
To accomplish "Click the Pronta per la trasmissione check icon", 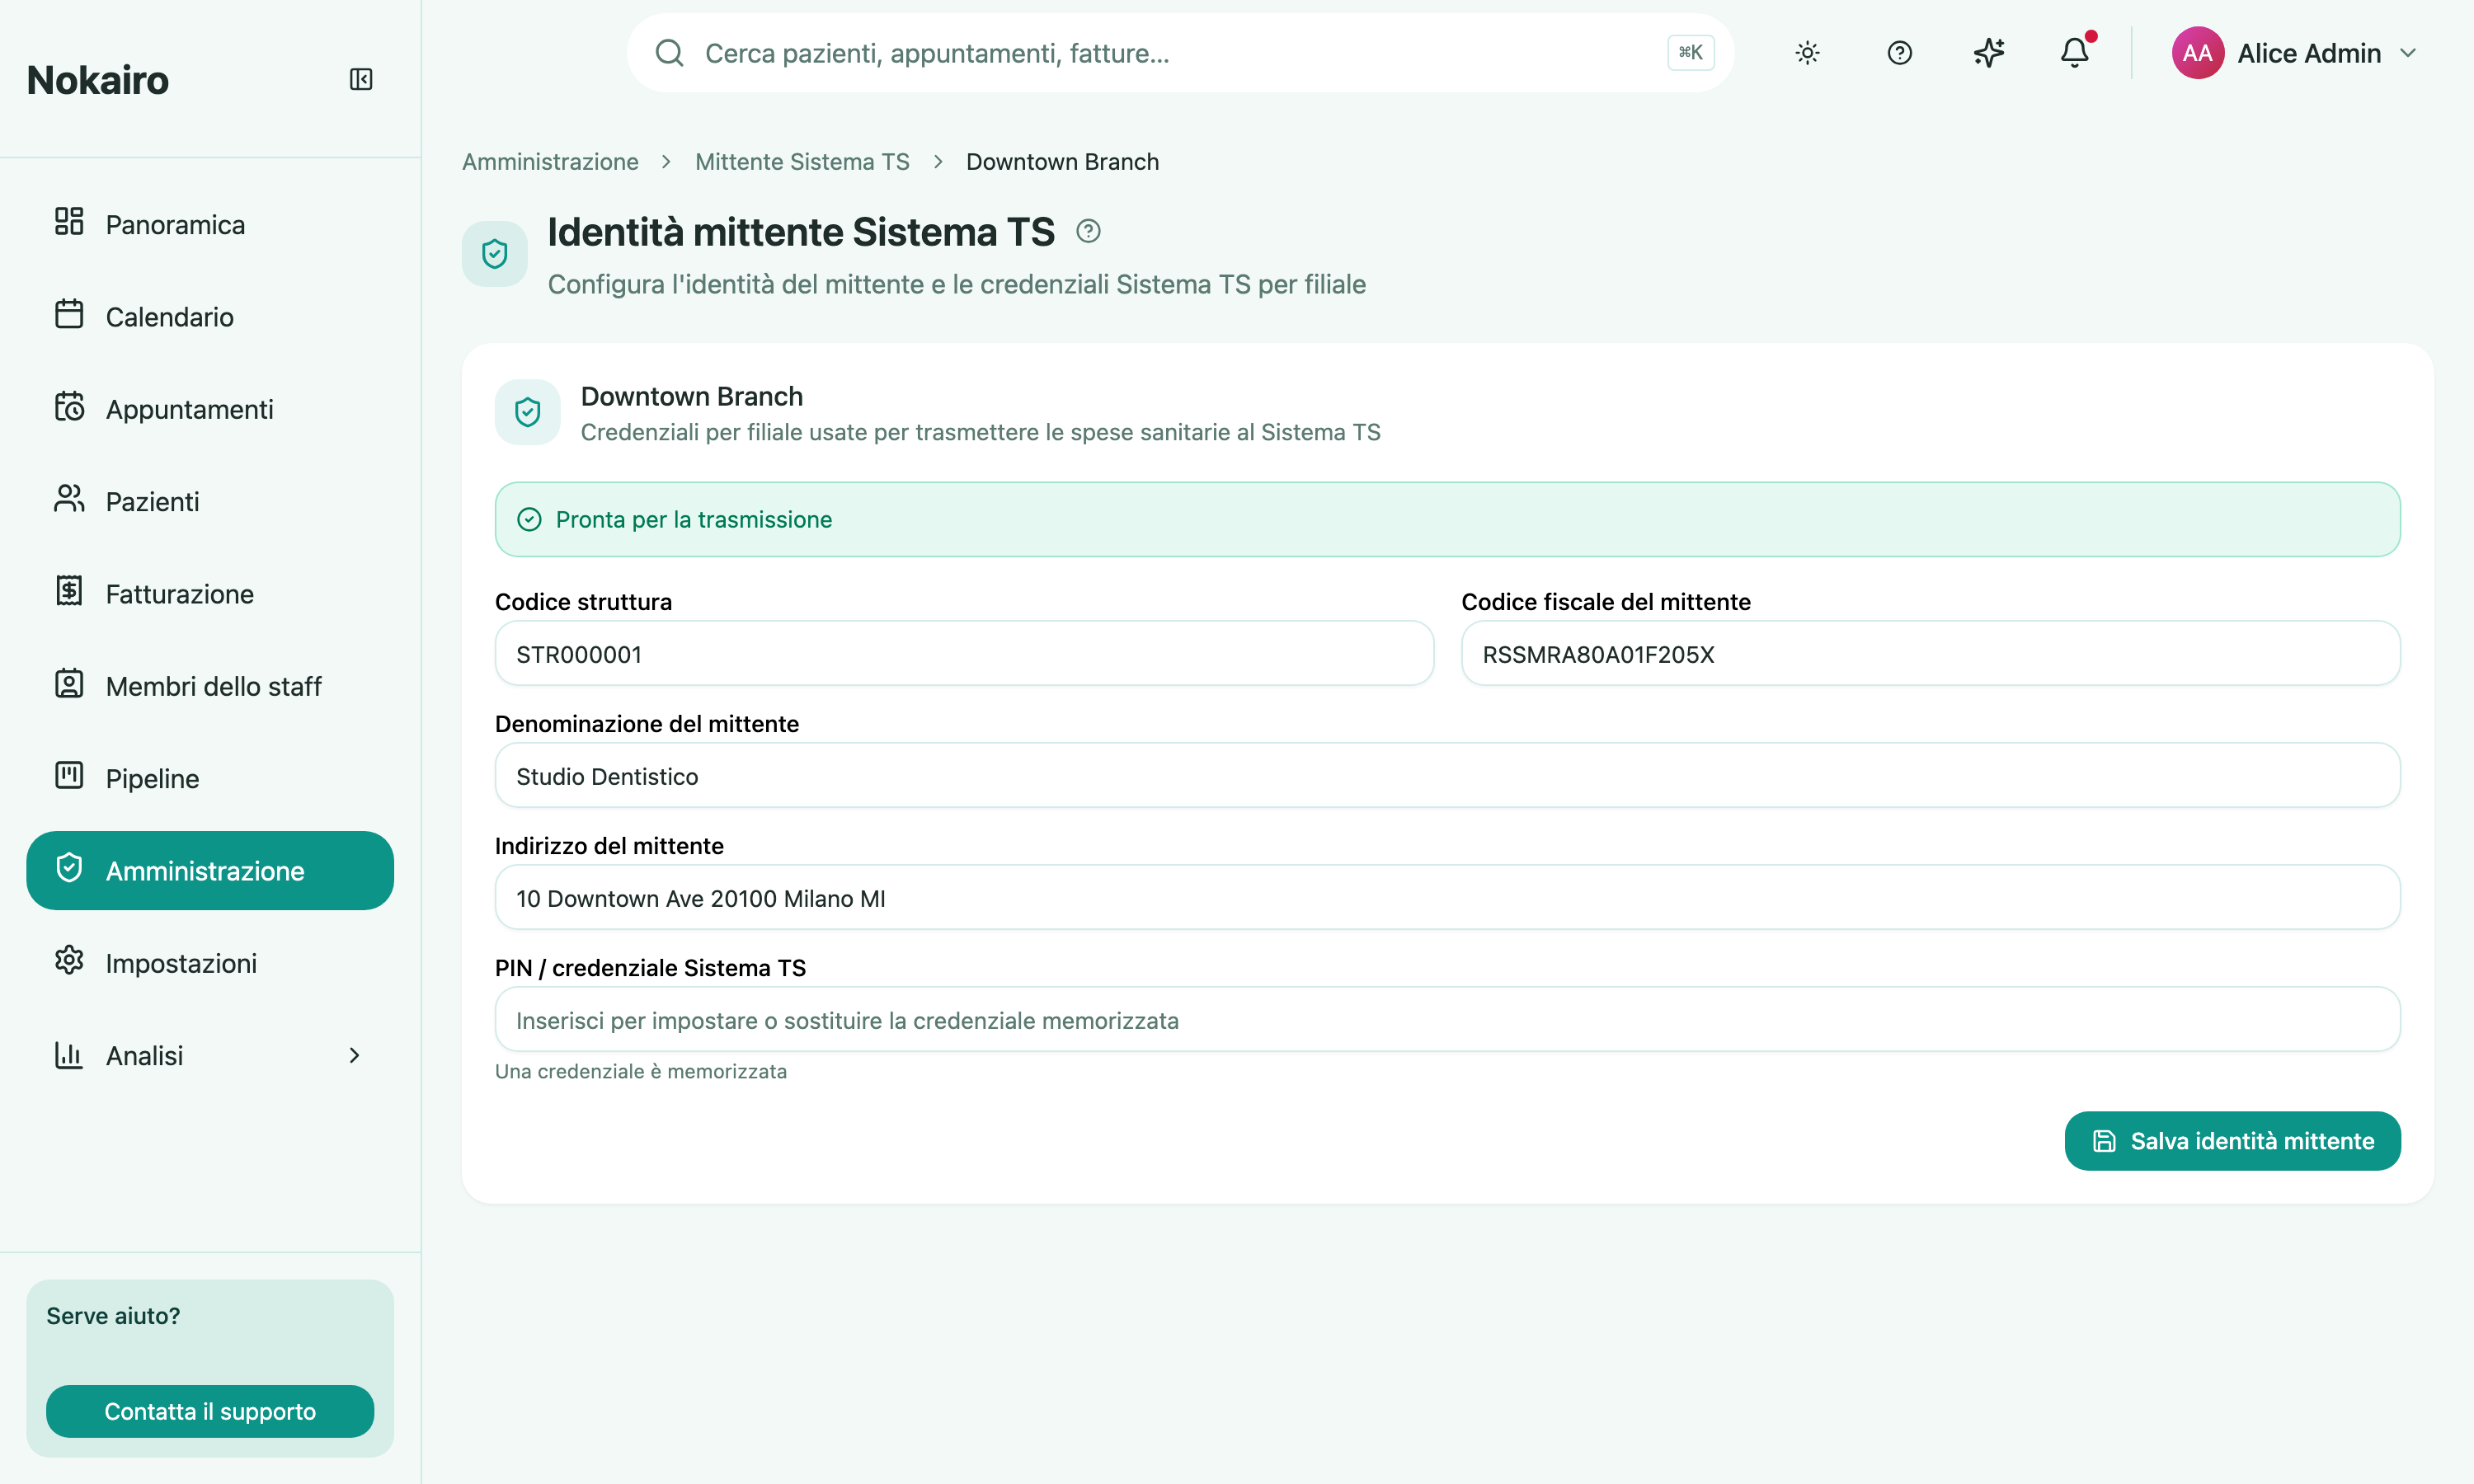I will (x=529, y=520).
